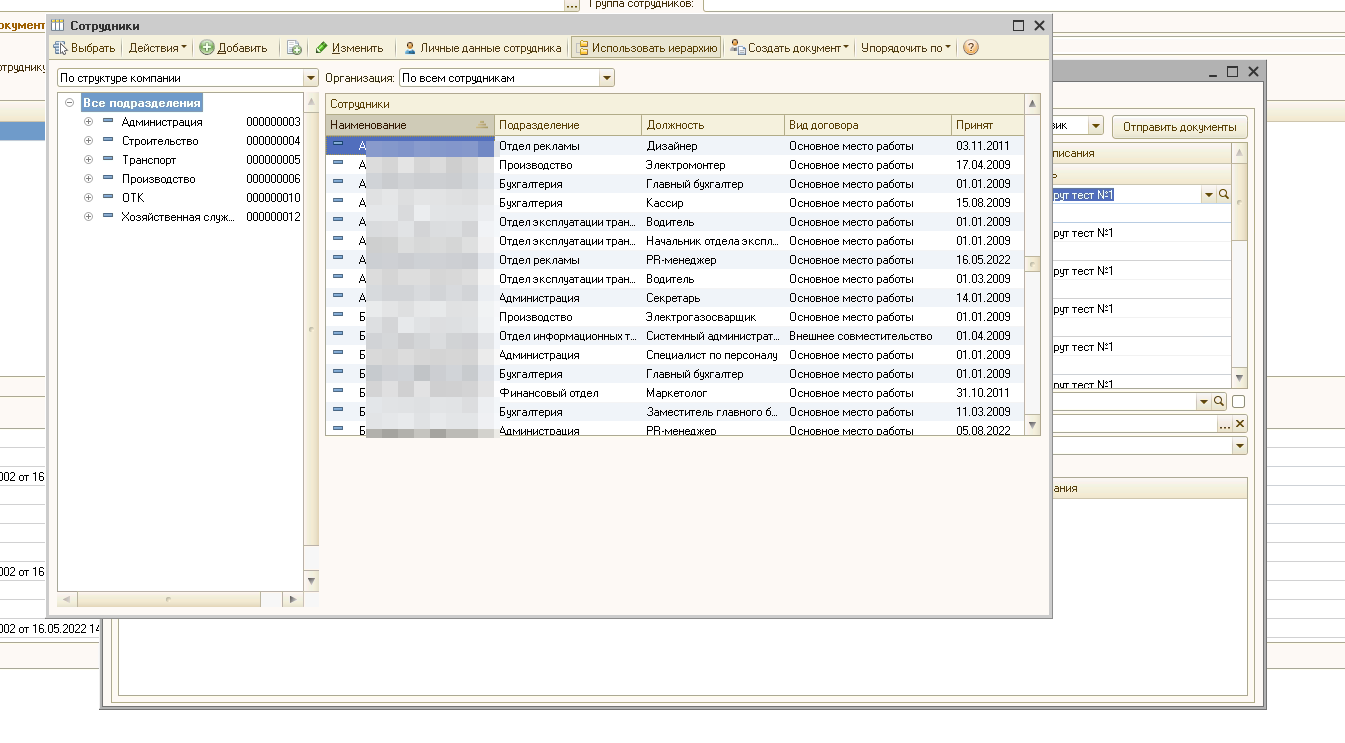Image resolution: width=1345 pixels, height=743 pixels.
Task: Expand Производство tree node
Action: click(x=88, y=179)
